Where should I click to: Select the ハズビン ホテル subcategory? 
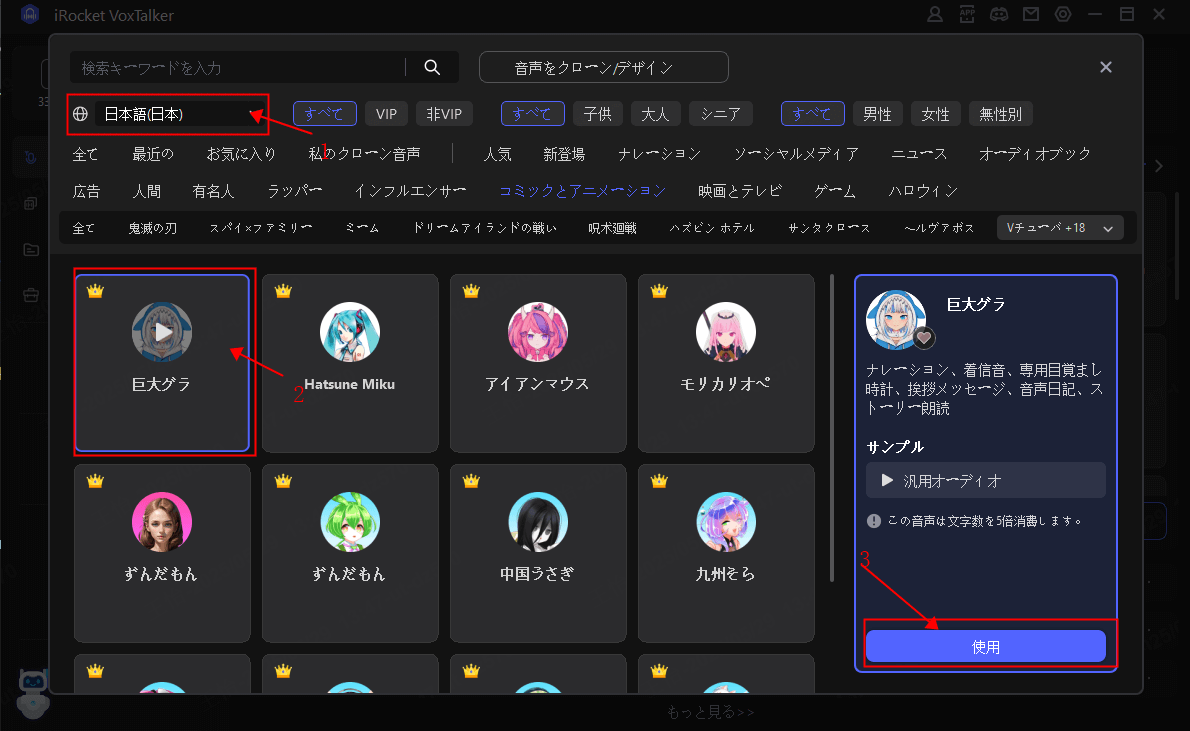click(712, 228)
